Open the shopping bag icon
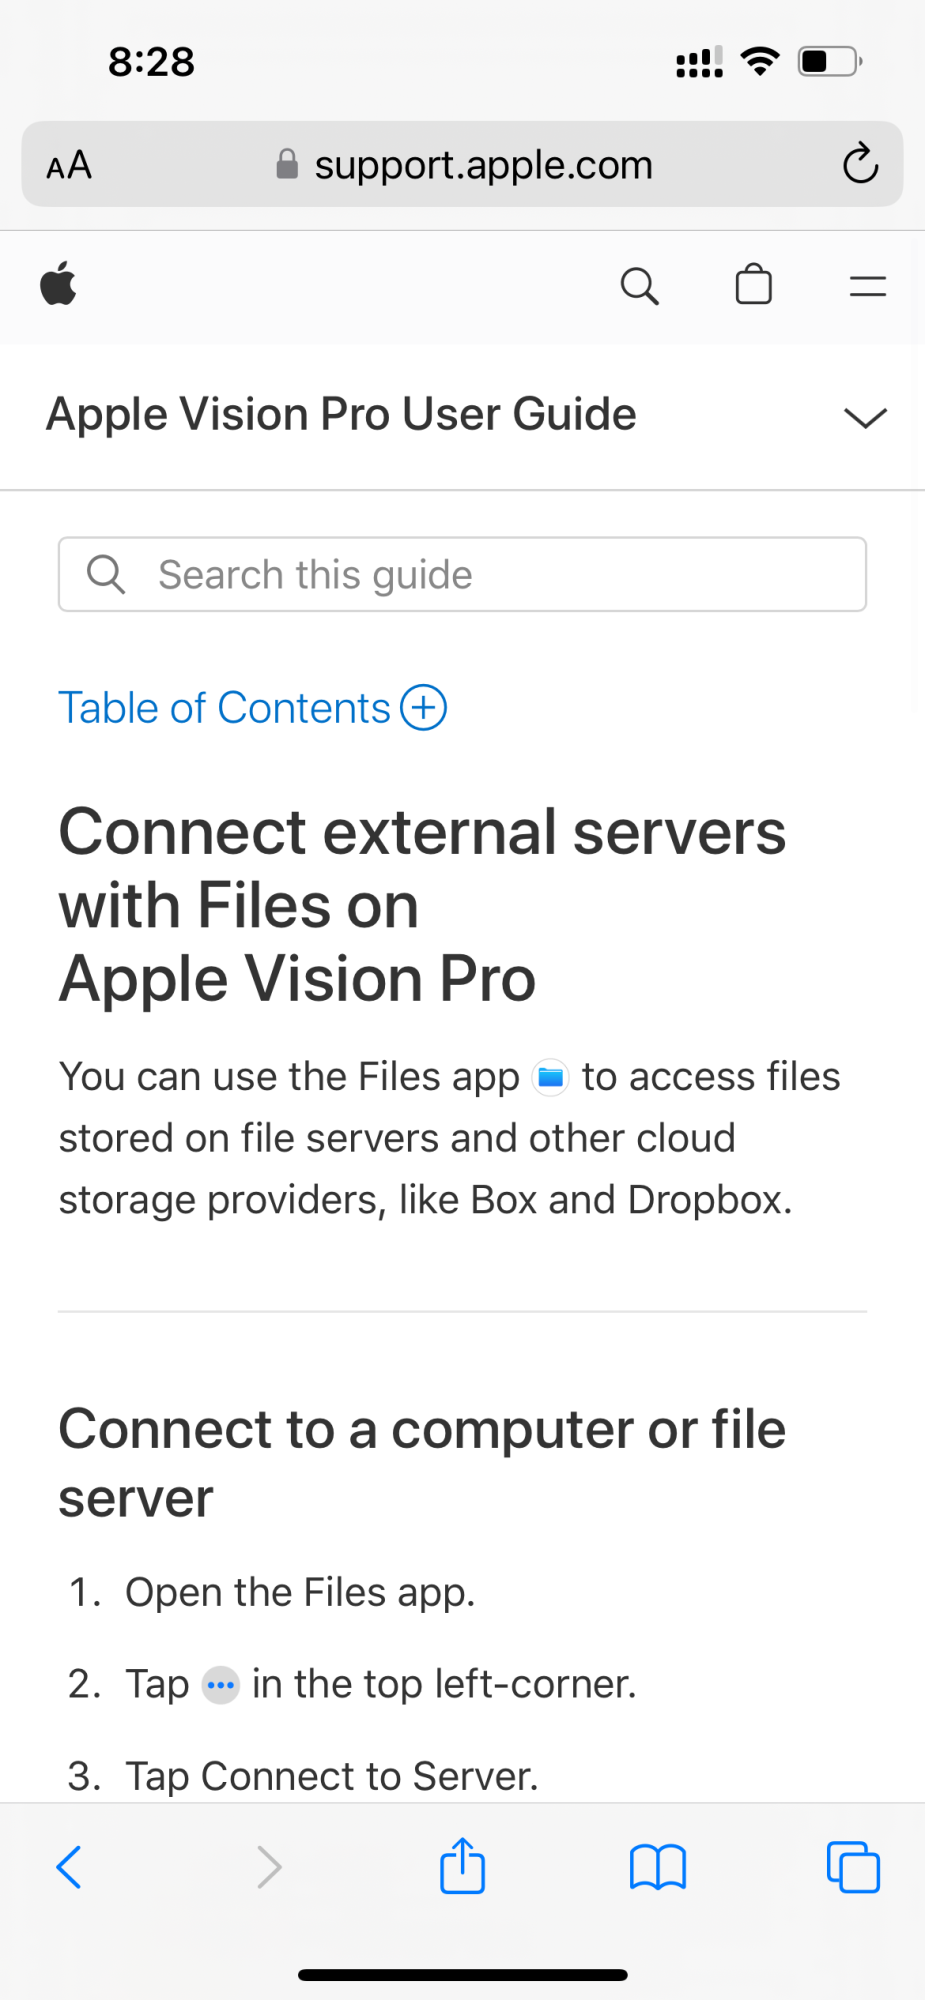 pyautogui.click(x=753, y=285)
